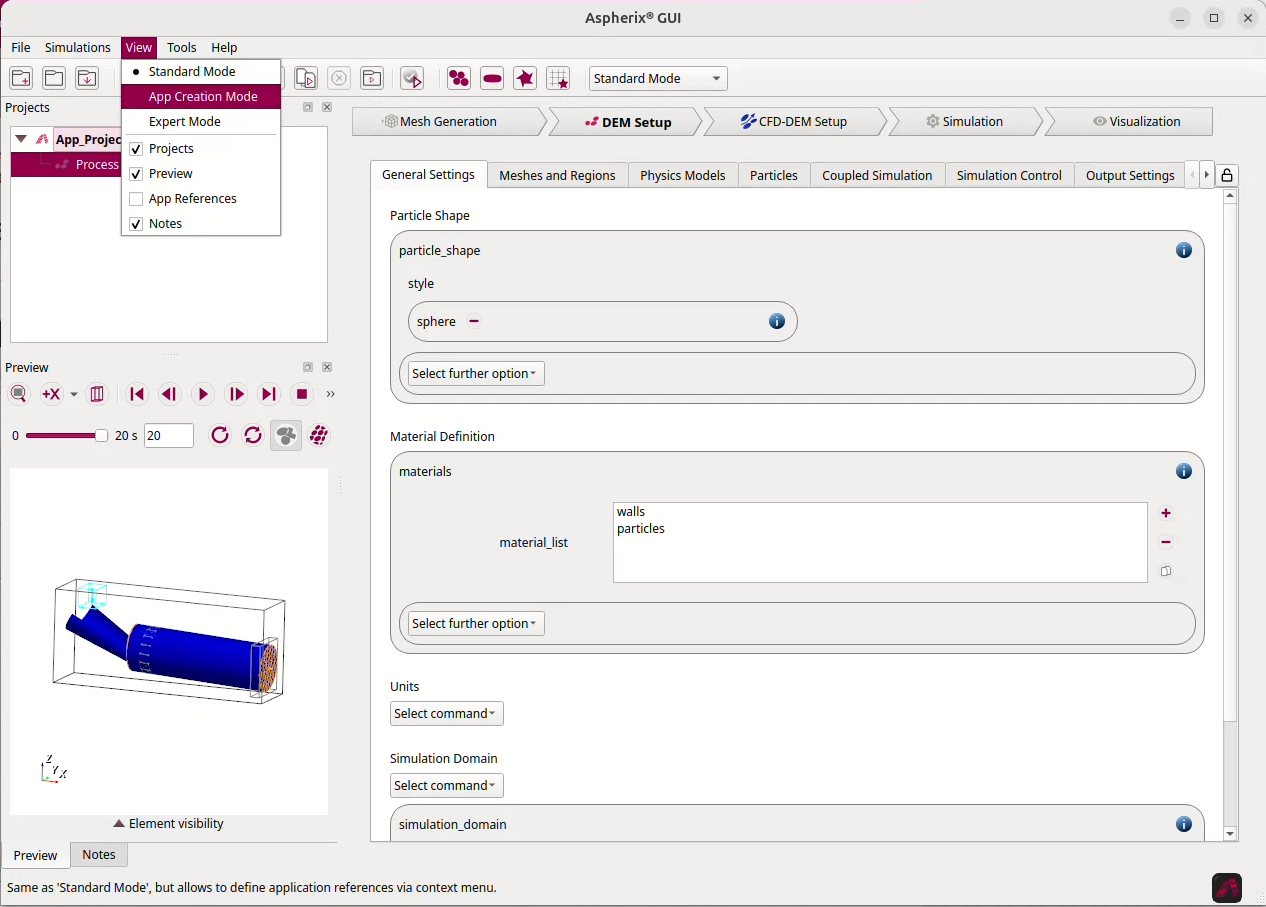Screen dimensions: 1266x907
Task: Click the particle_shape info icon
Action: 1184,250
